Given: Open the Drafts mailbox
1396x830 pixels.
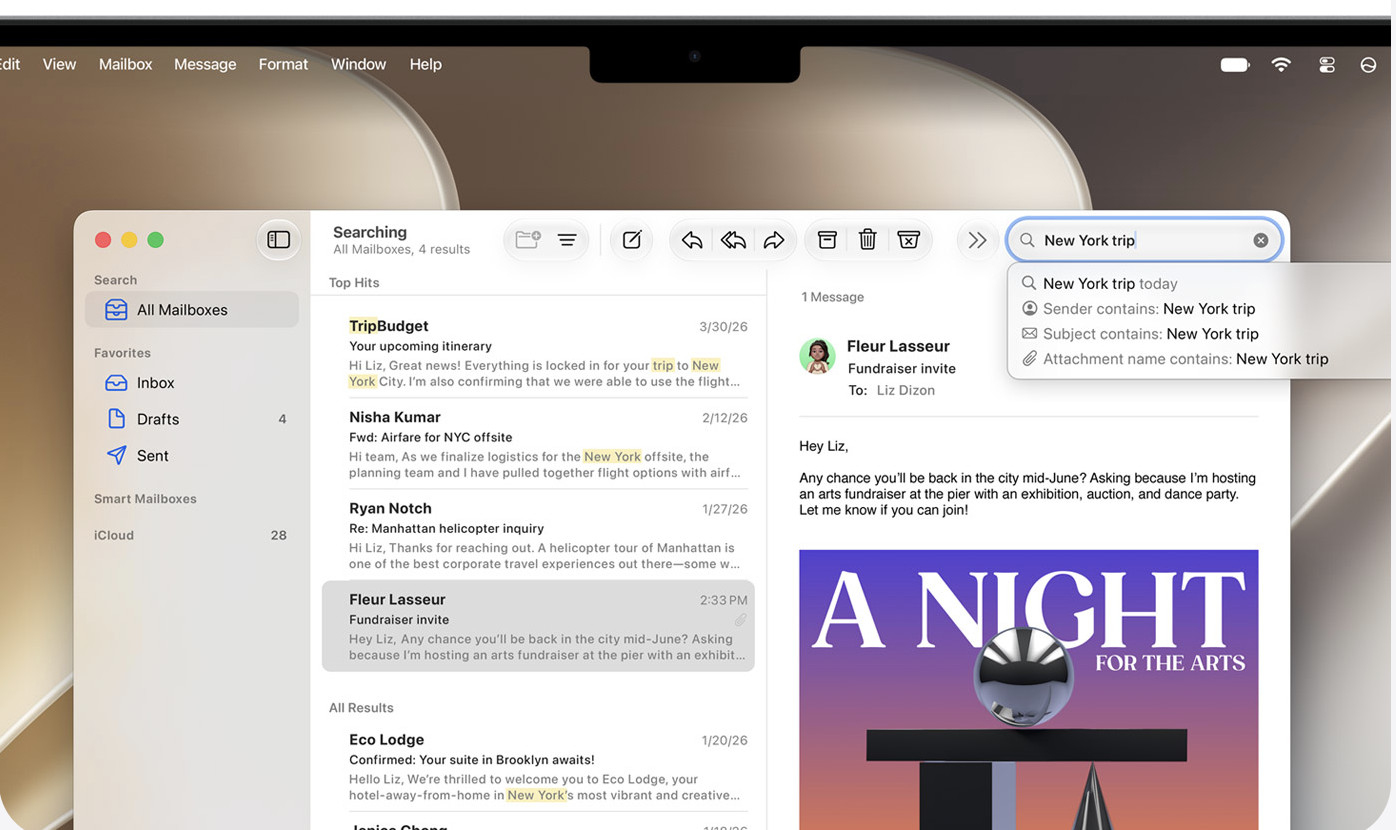Looking at the screenshot, I should 192,419.
